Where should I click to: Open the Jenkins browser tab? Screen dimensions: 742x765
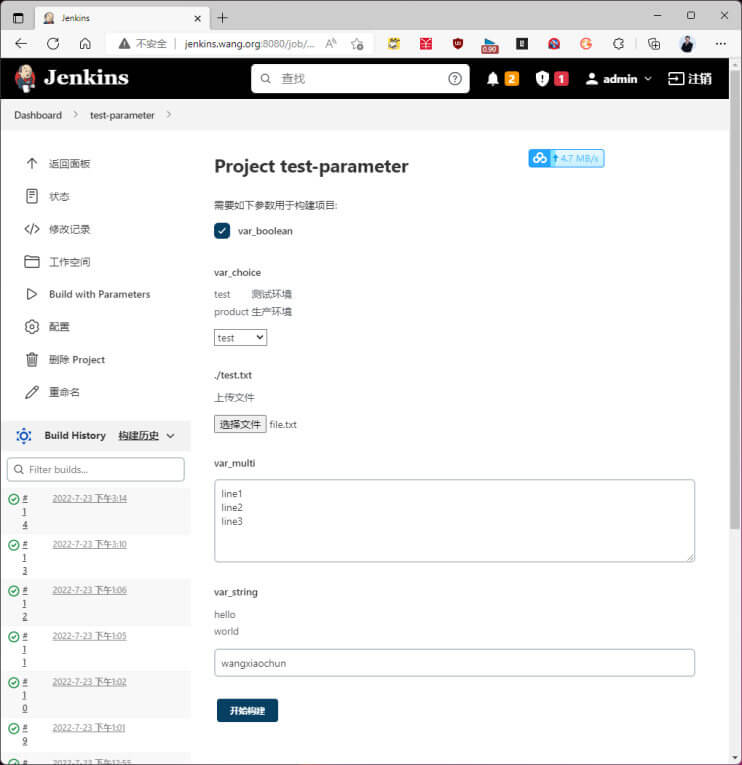tap(122, 18)
